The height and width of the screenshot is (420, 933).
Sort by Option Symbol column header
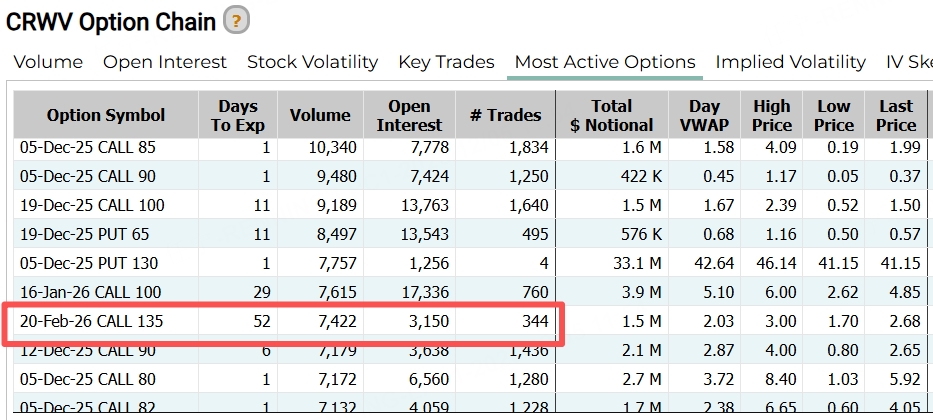tap(106, 115)
